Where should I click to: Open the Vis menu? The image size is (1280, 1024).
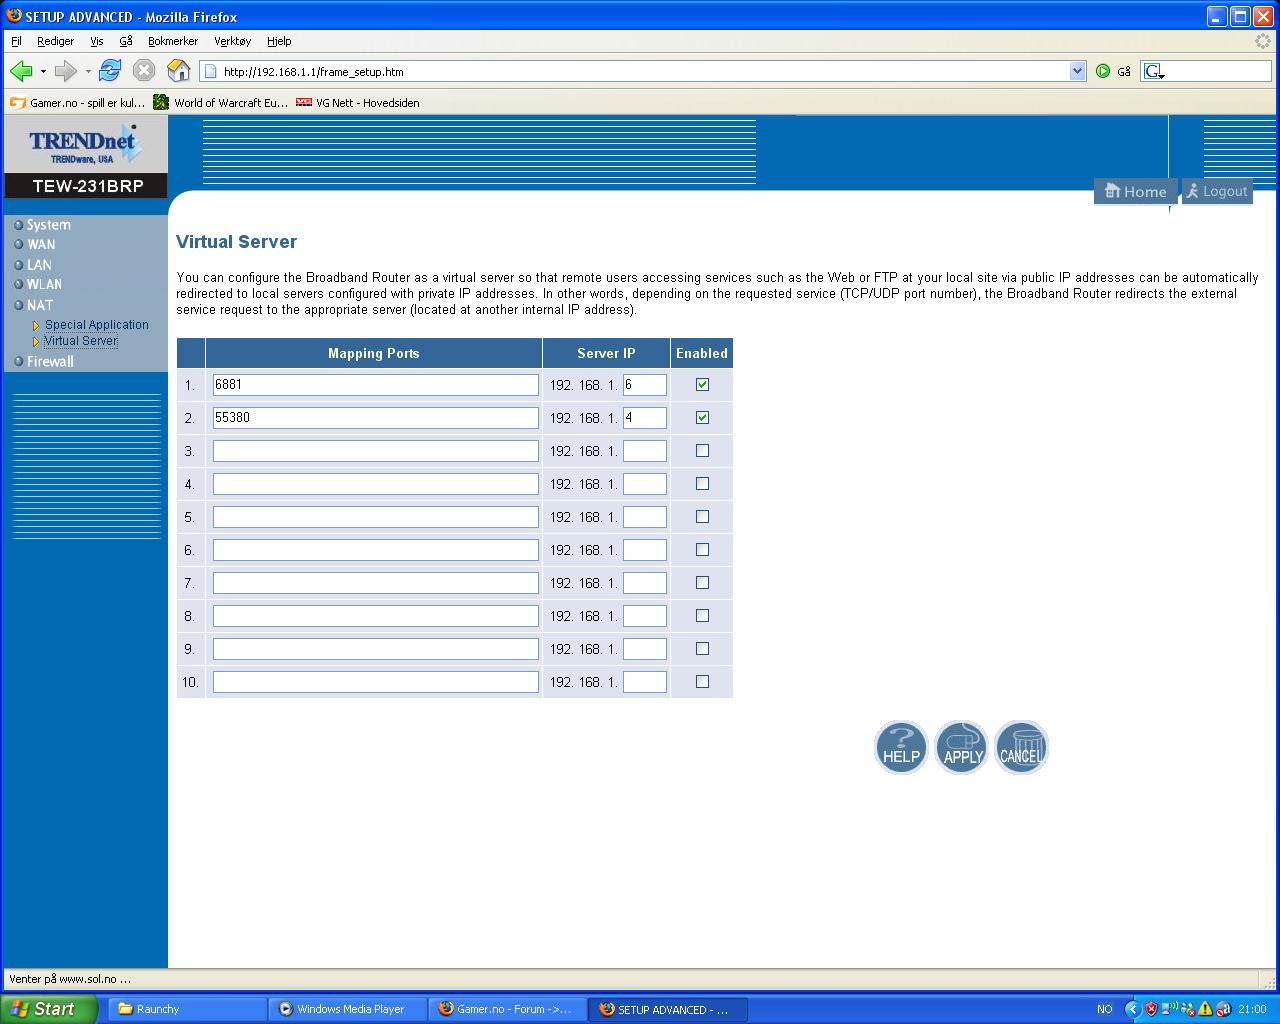(97, 41)
